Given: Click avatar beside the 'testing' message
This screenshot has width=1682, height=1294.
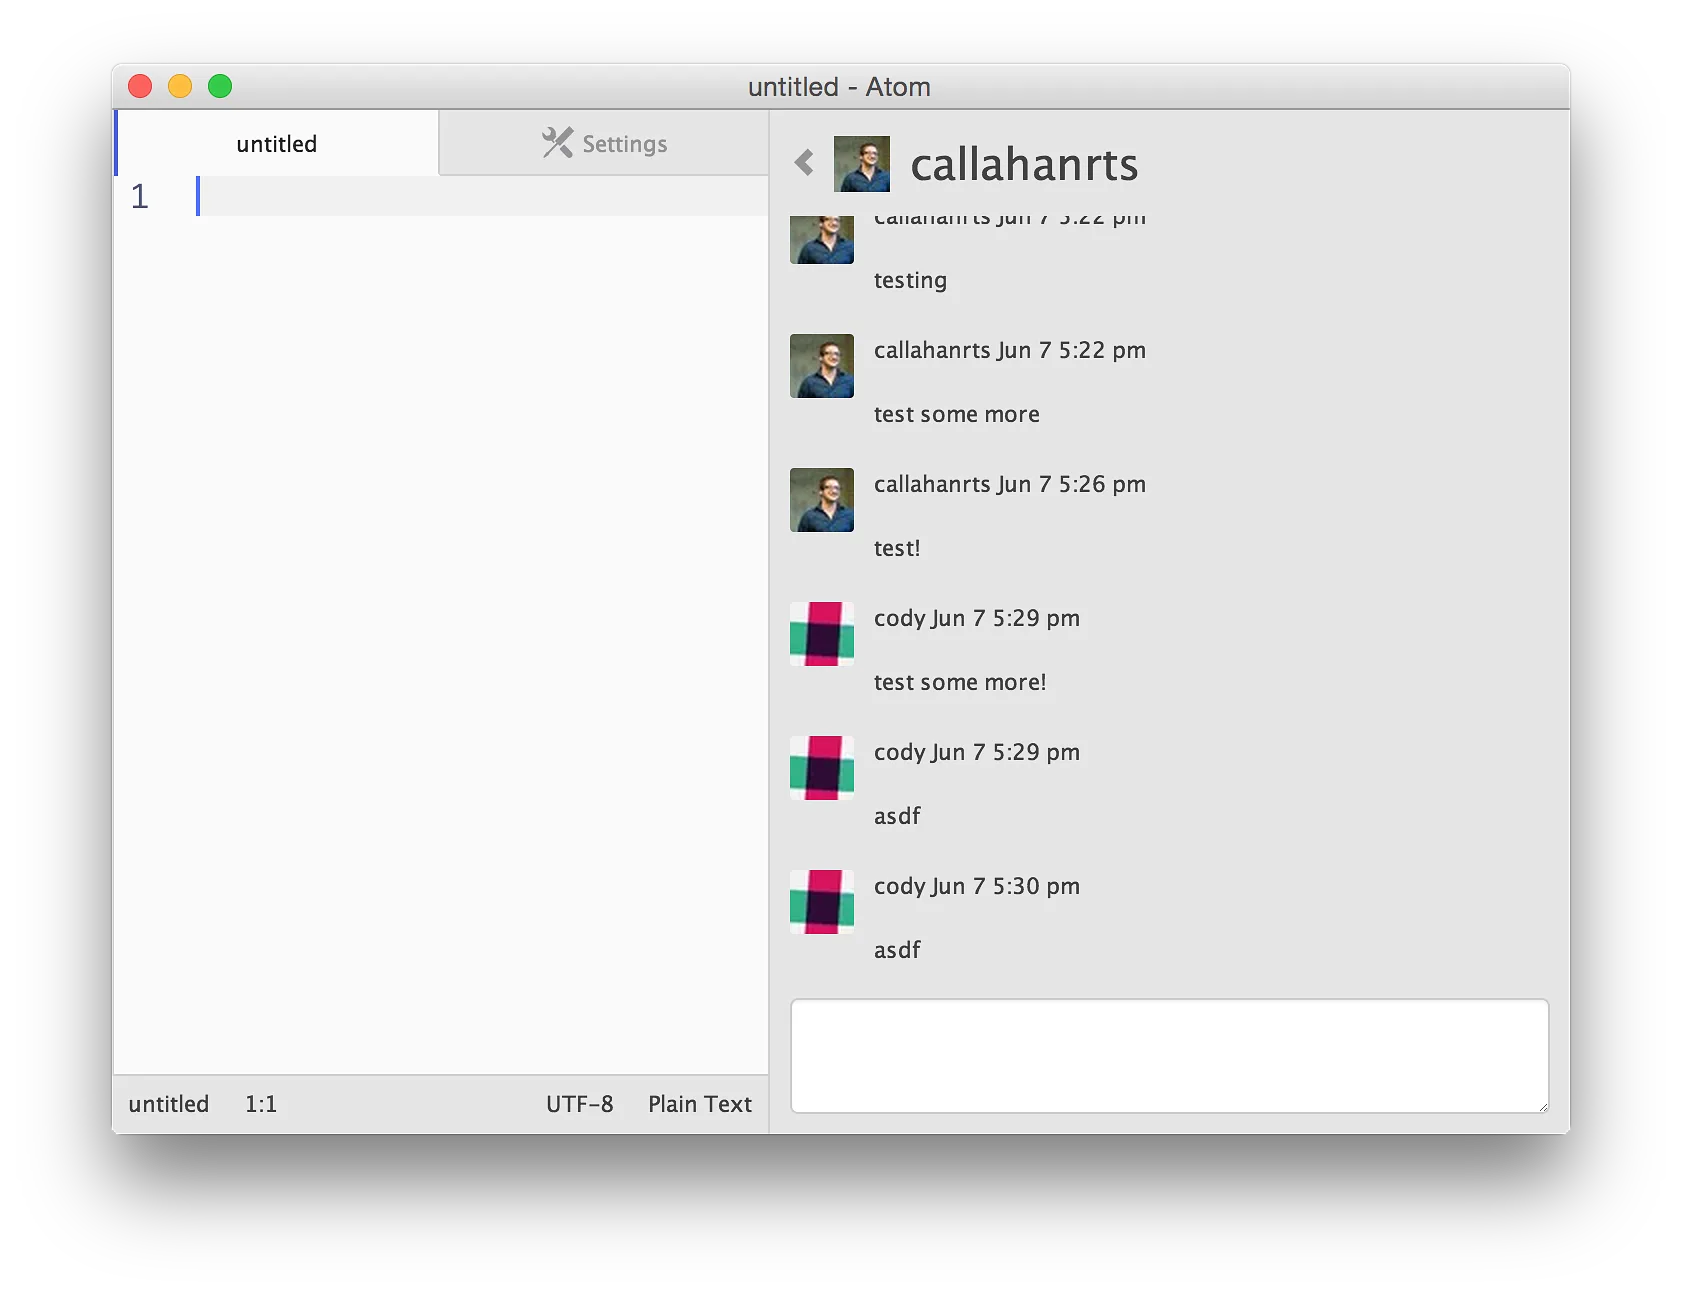Looking at the screenshot, I should pyautogui.click(x=822, y=240).
